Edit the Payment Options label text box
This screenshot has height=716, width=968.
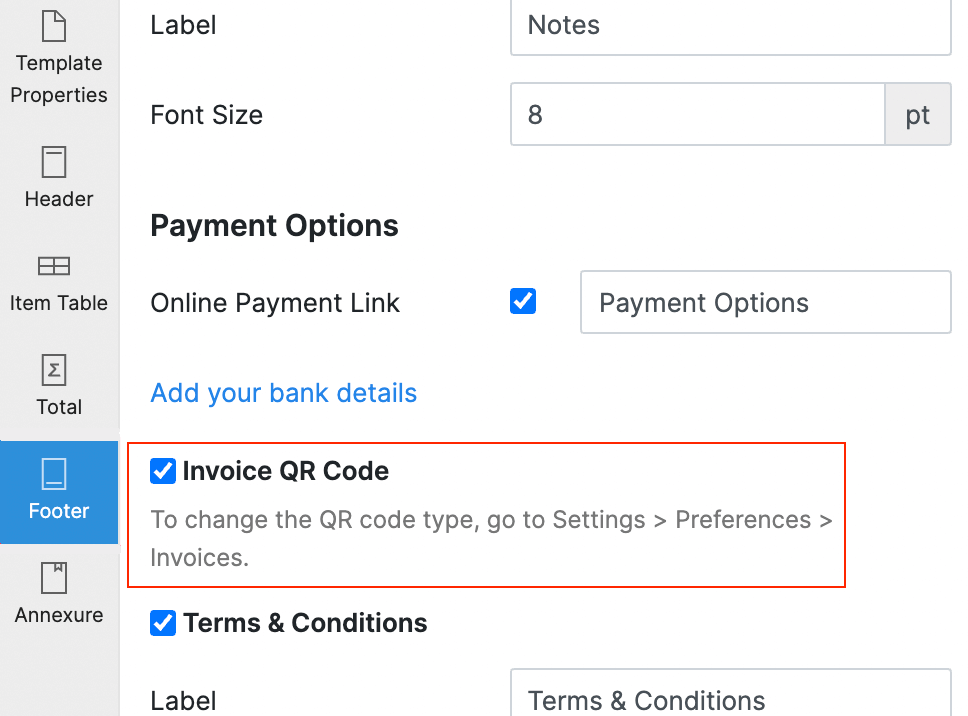(765, 302)
